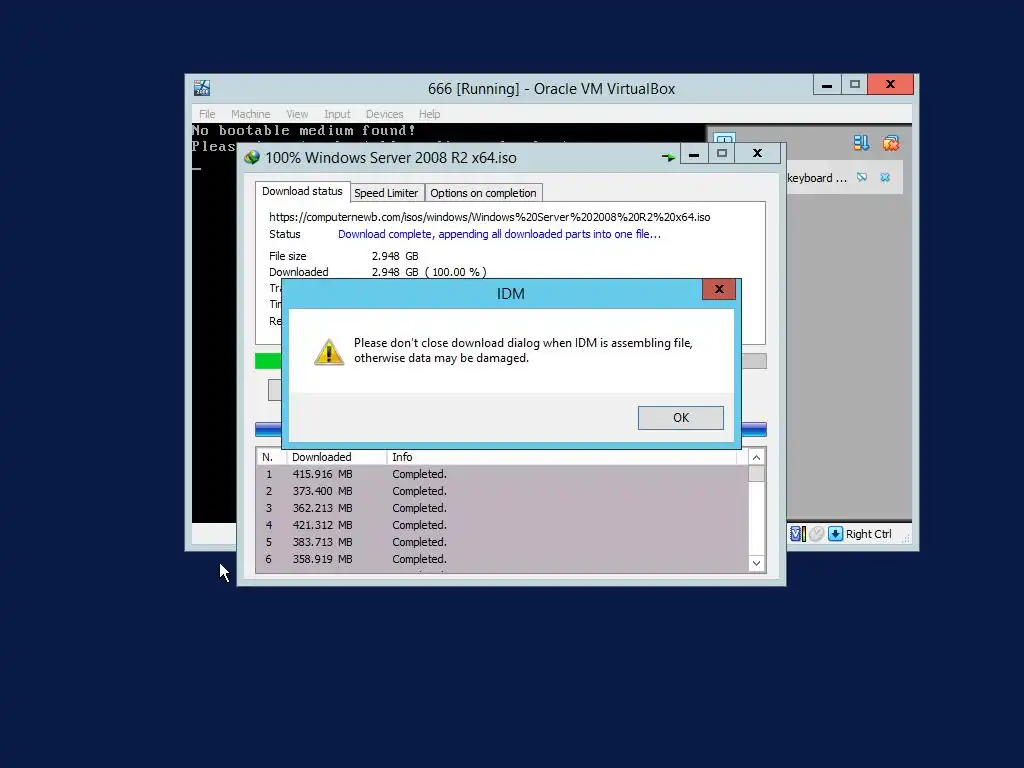Screen dimensions: 1024x768
Task: Click the download URL text
Action: [490, 217]
